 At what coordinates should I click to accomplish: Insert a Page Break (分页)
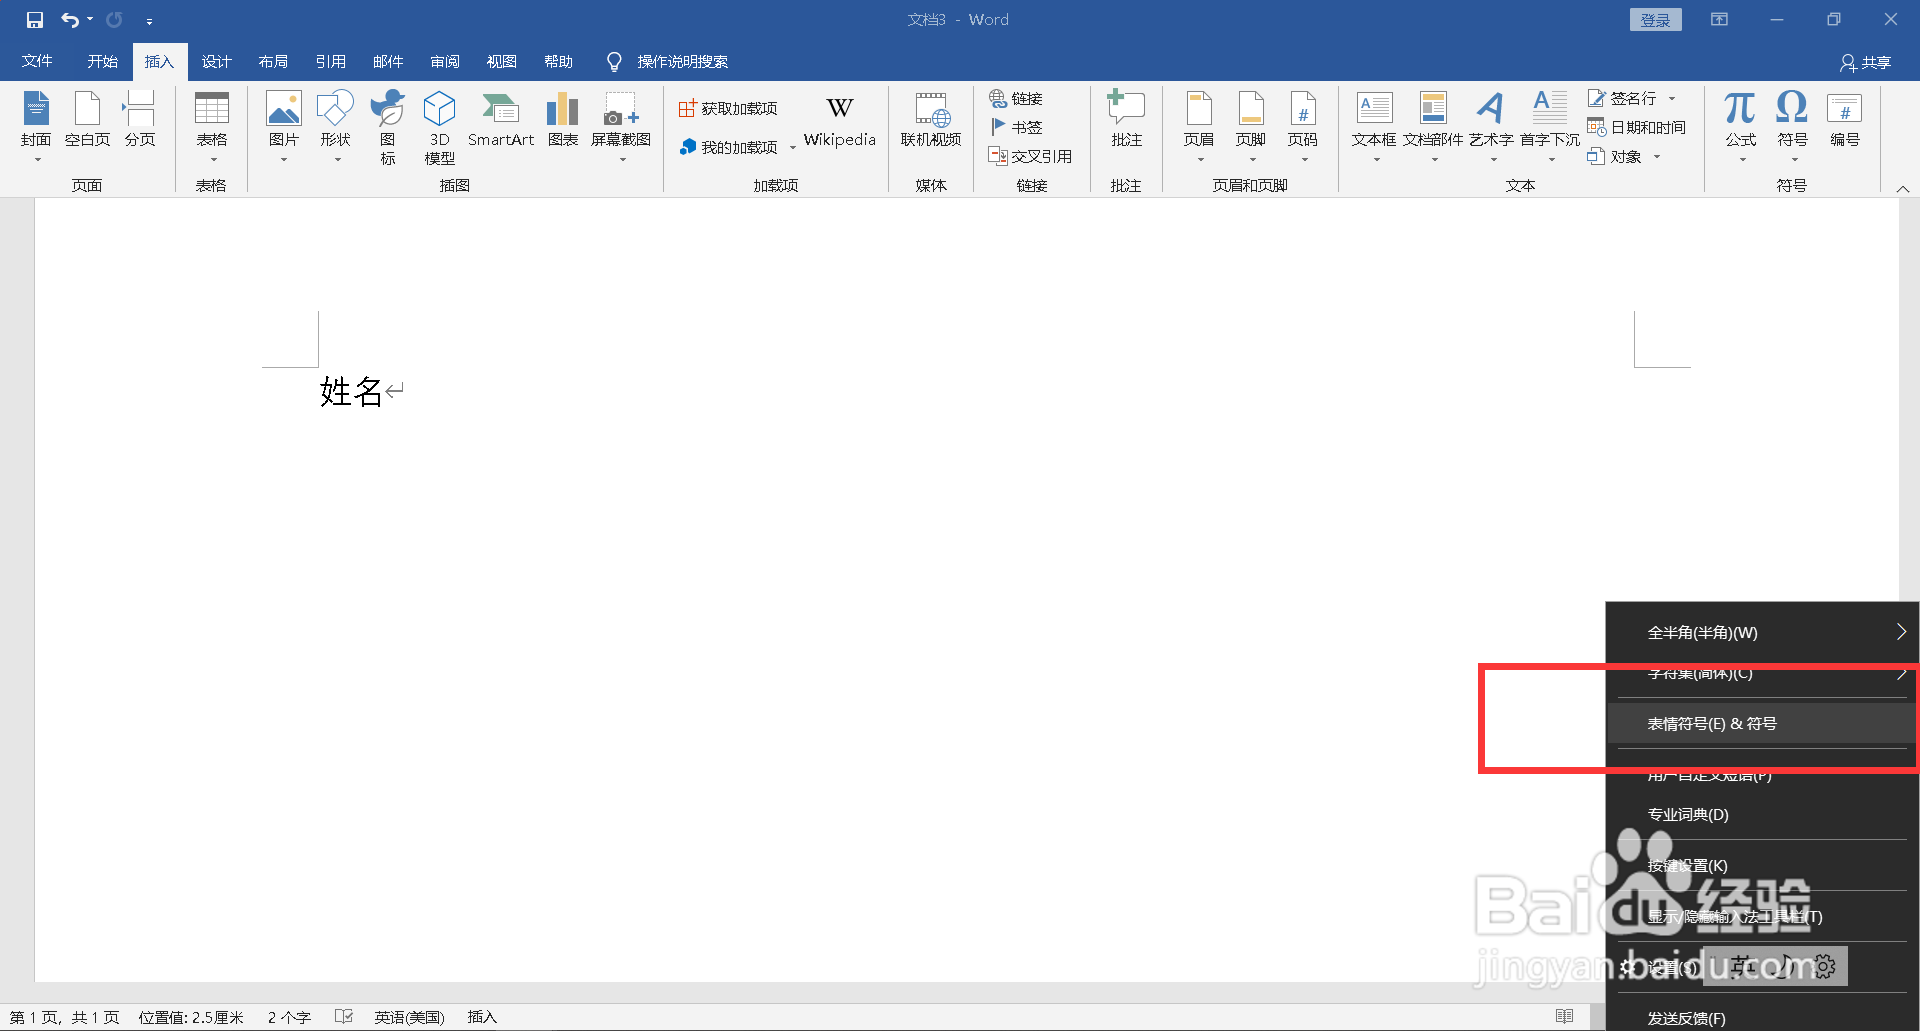click(x=140, y=120)
